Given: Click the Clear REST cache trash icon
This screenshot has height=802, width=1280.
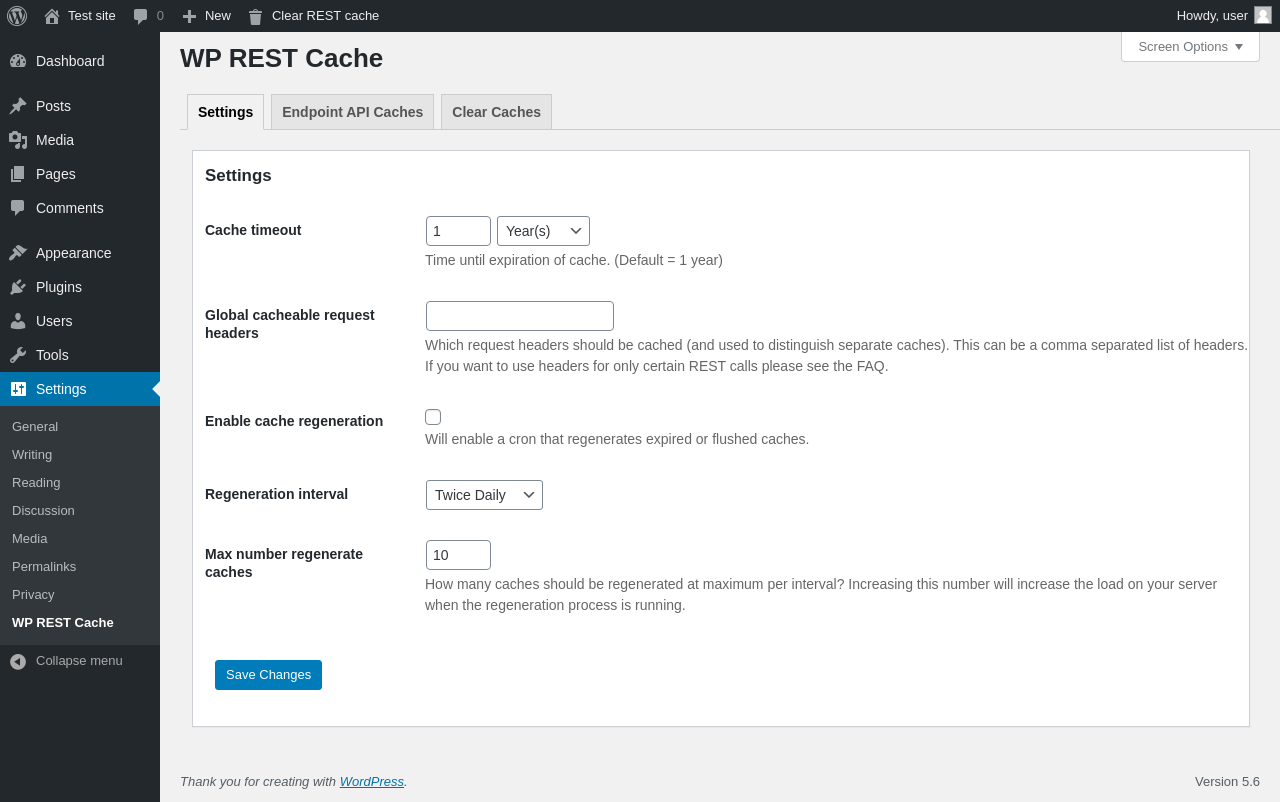Looking at the screenshot, I should point(255,16).
